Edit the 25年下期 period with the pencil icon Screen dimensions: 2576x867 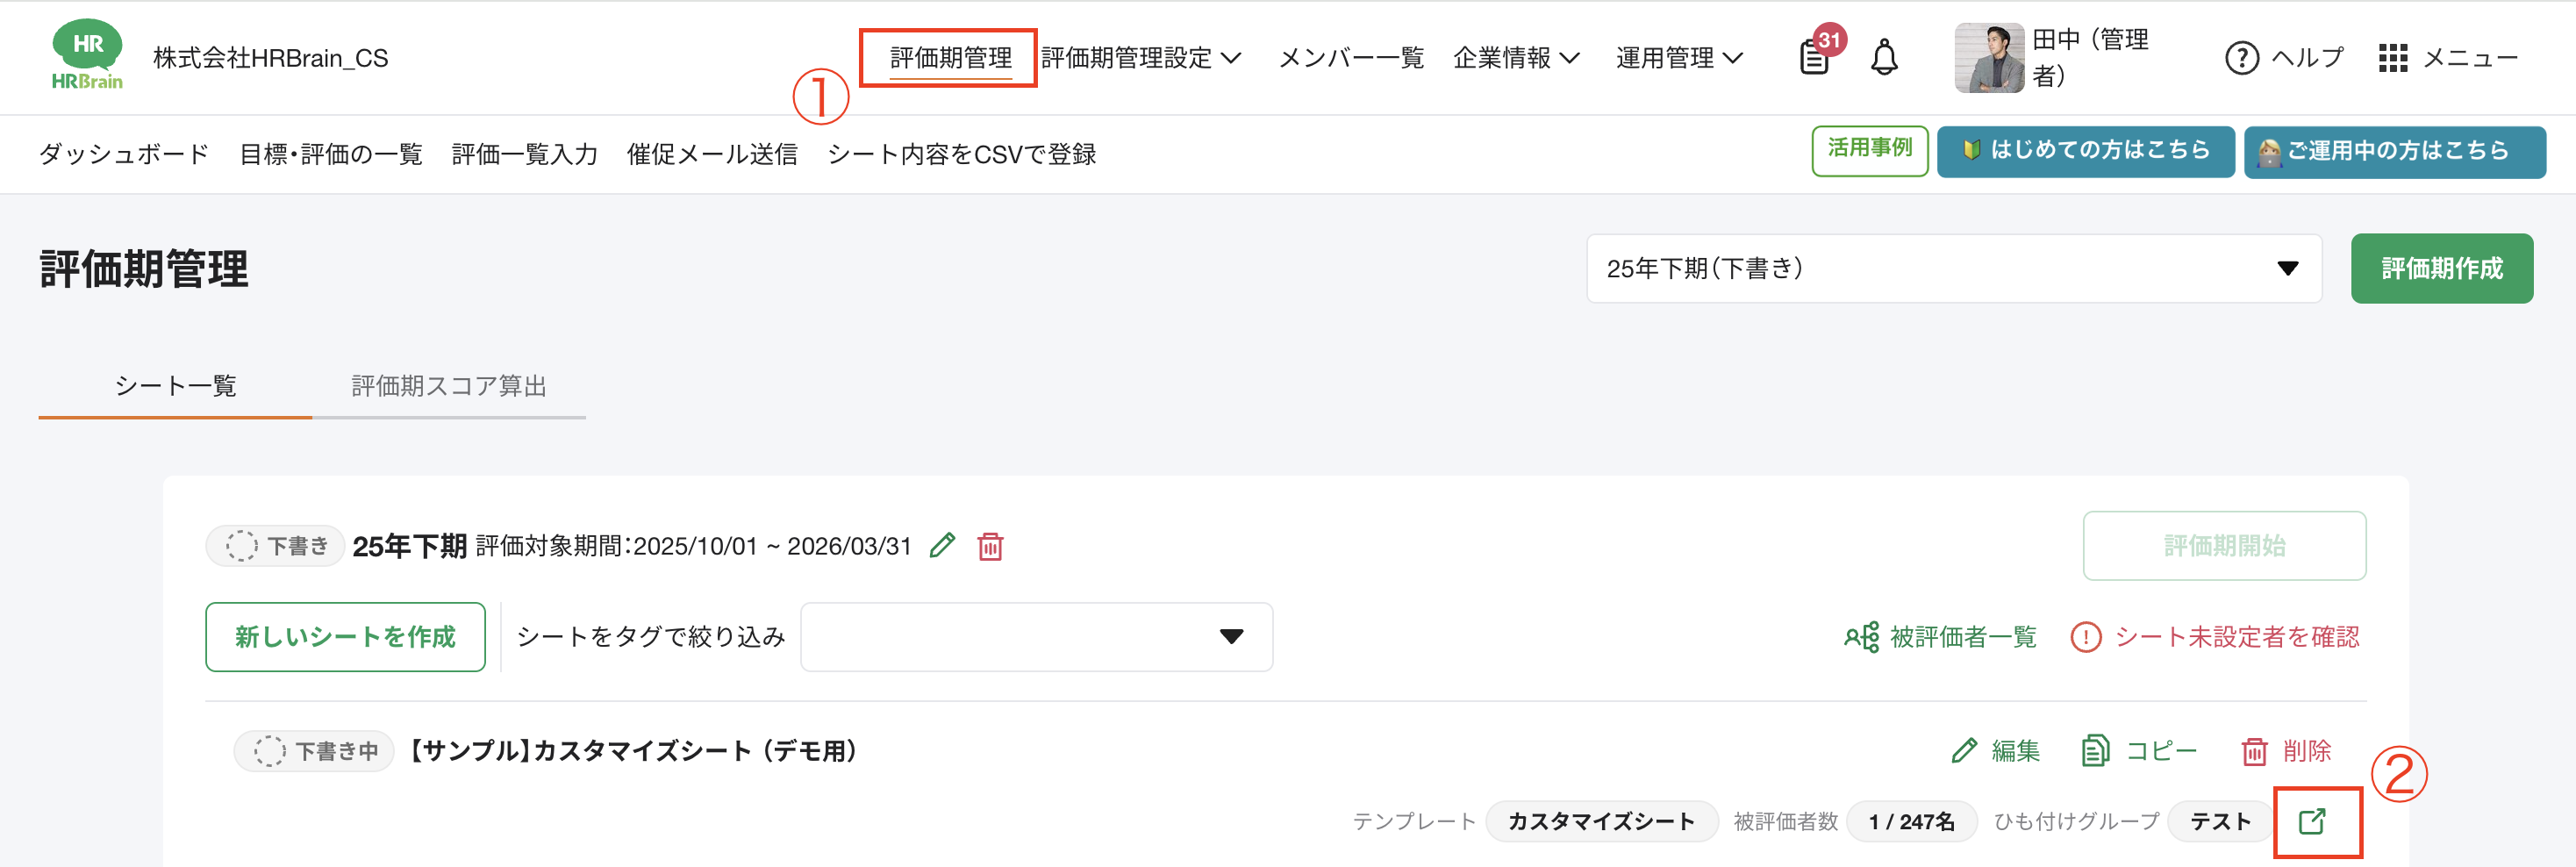[941, 546]
